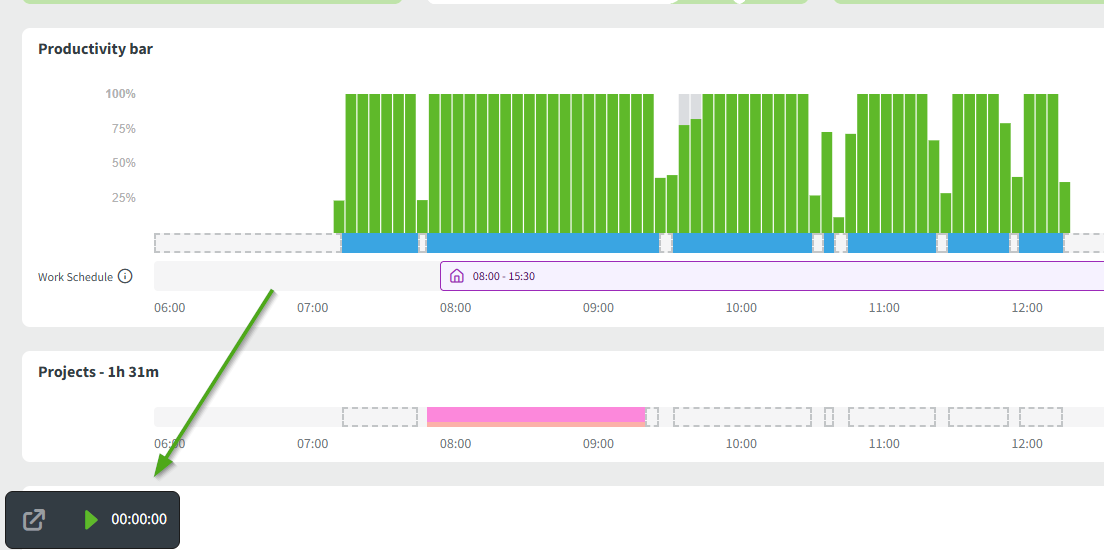Select the first blue activity segment after 07:00
The width and height of the screenshot is (1104, 550).
click(x=379, y=243)
